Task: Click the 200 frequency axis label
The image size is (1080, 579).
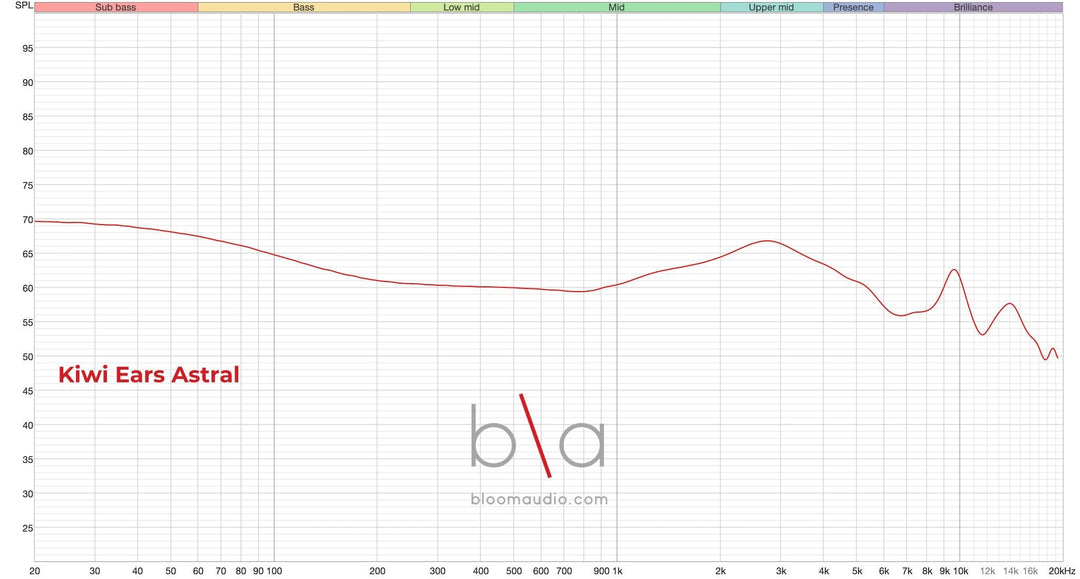Action: [x=377, y=571]
